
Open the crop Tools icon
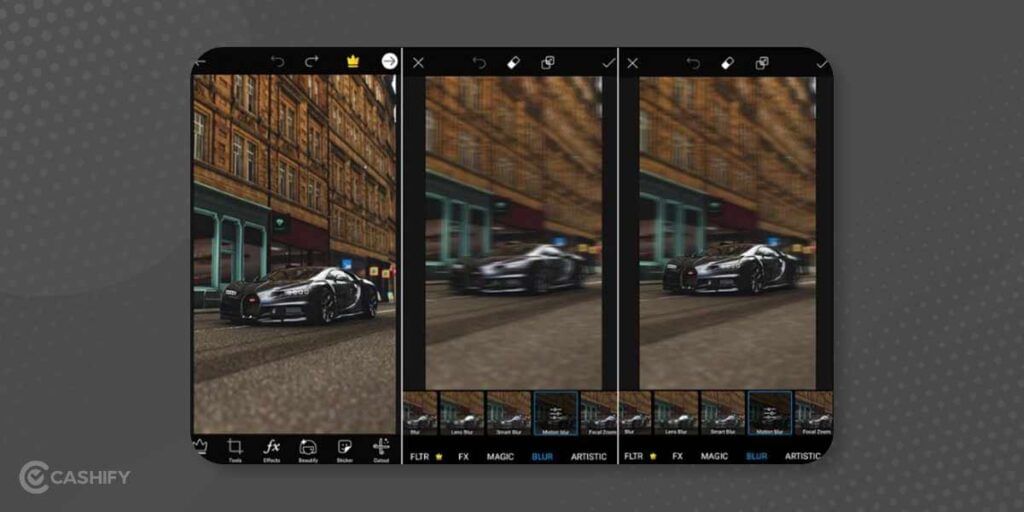[235, 449]
